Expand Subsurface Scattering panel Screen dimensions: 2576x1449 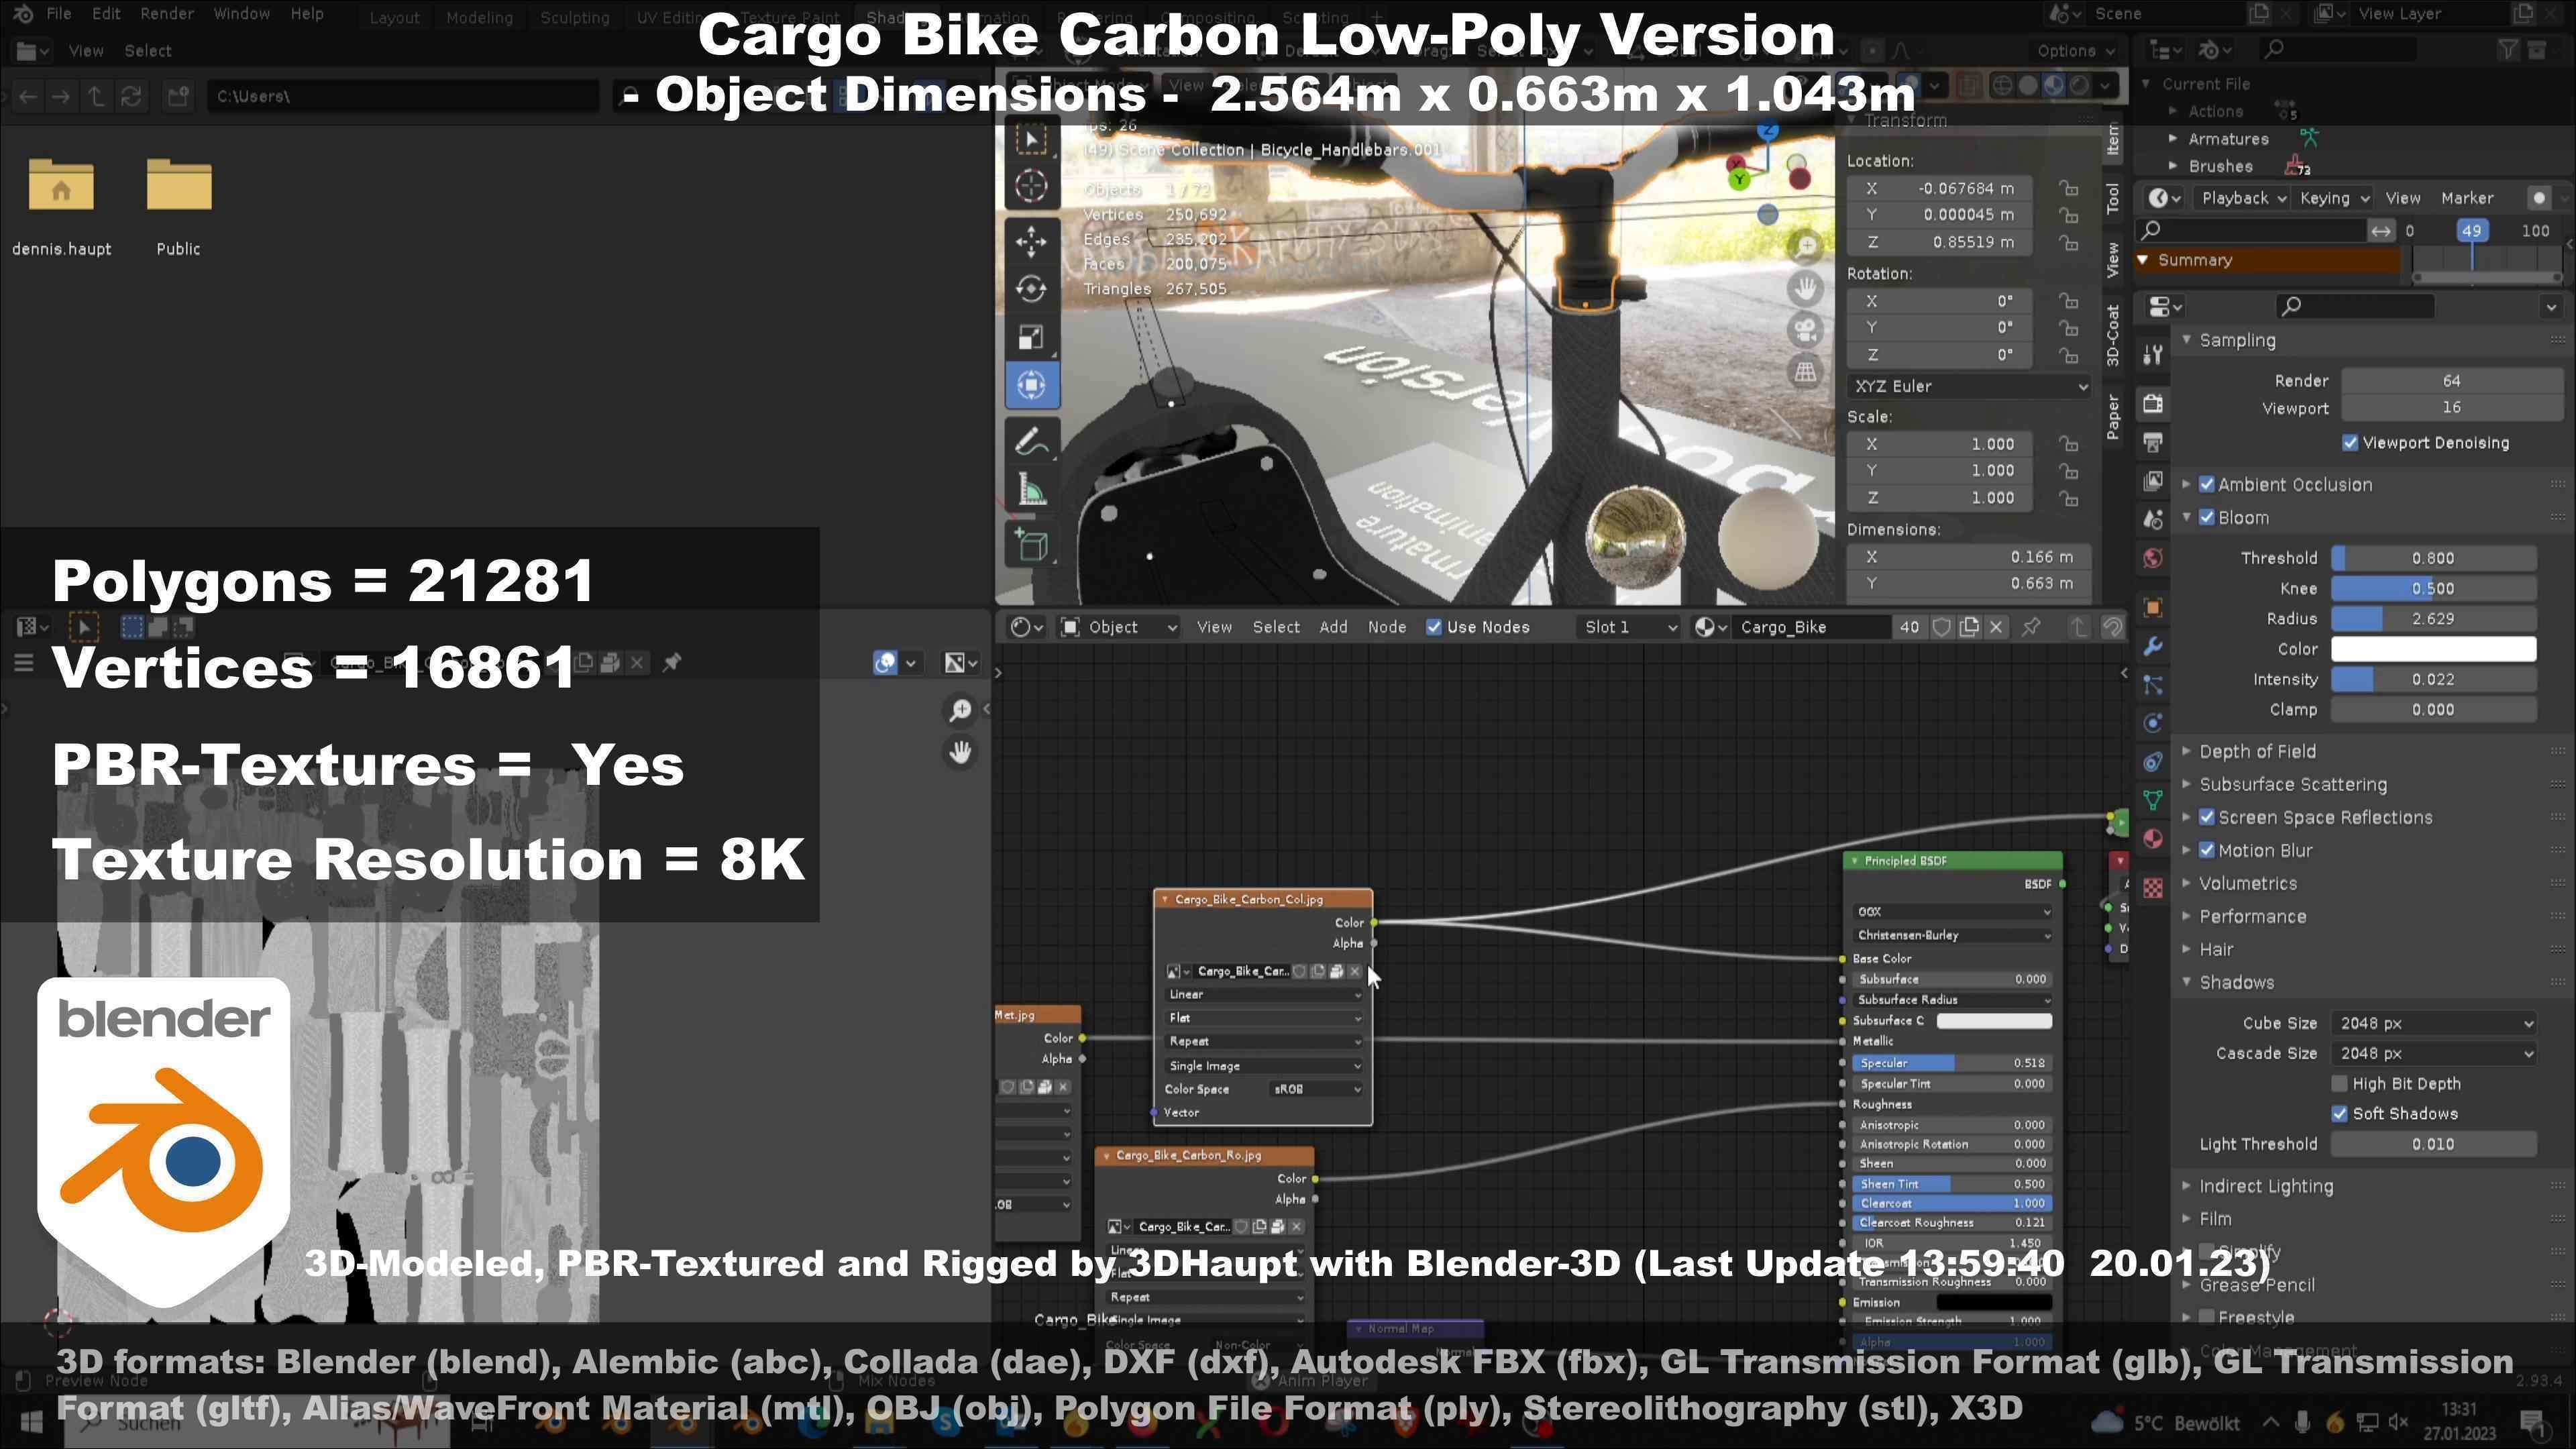pos(2292,785)
